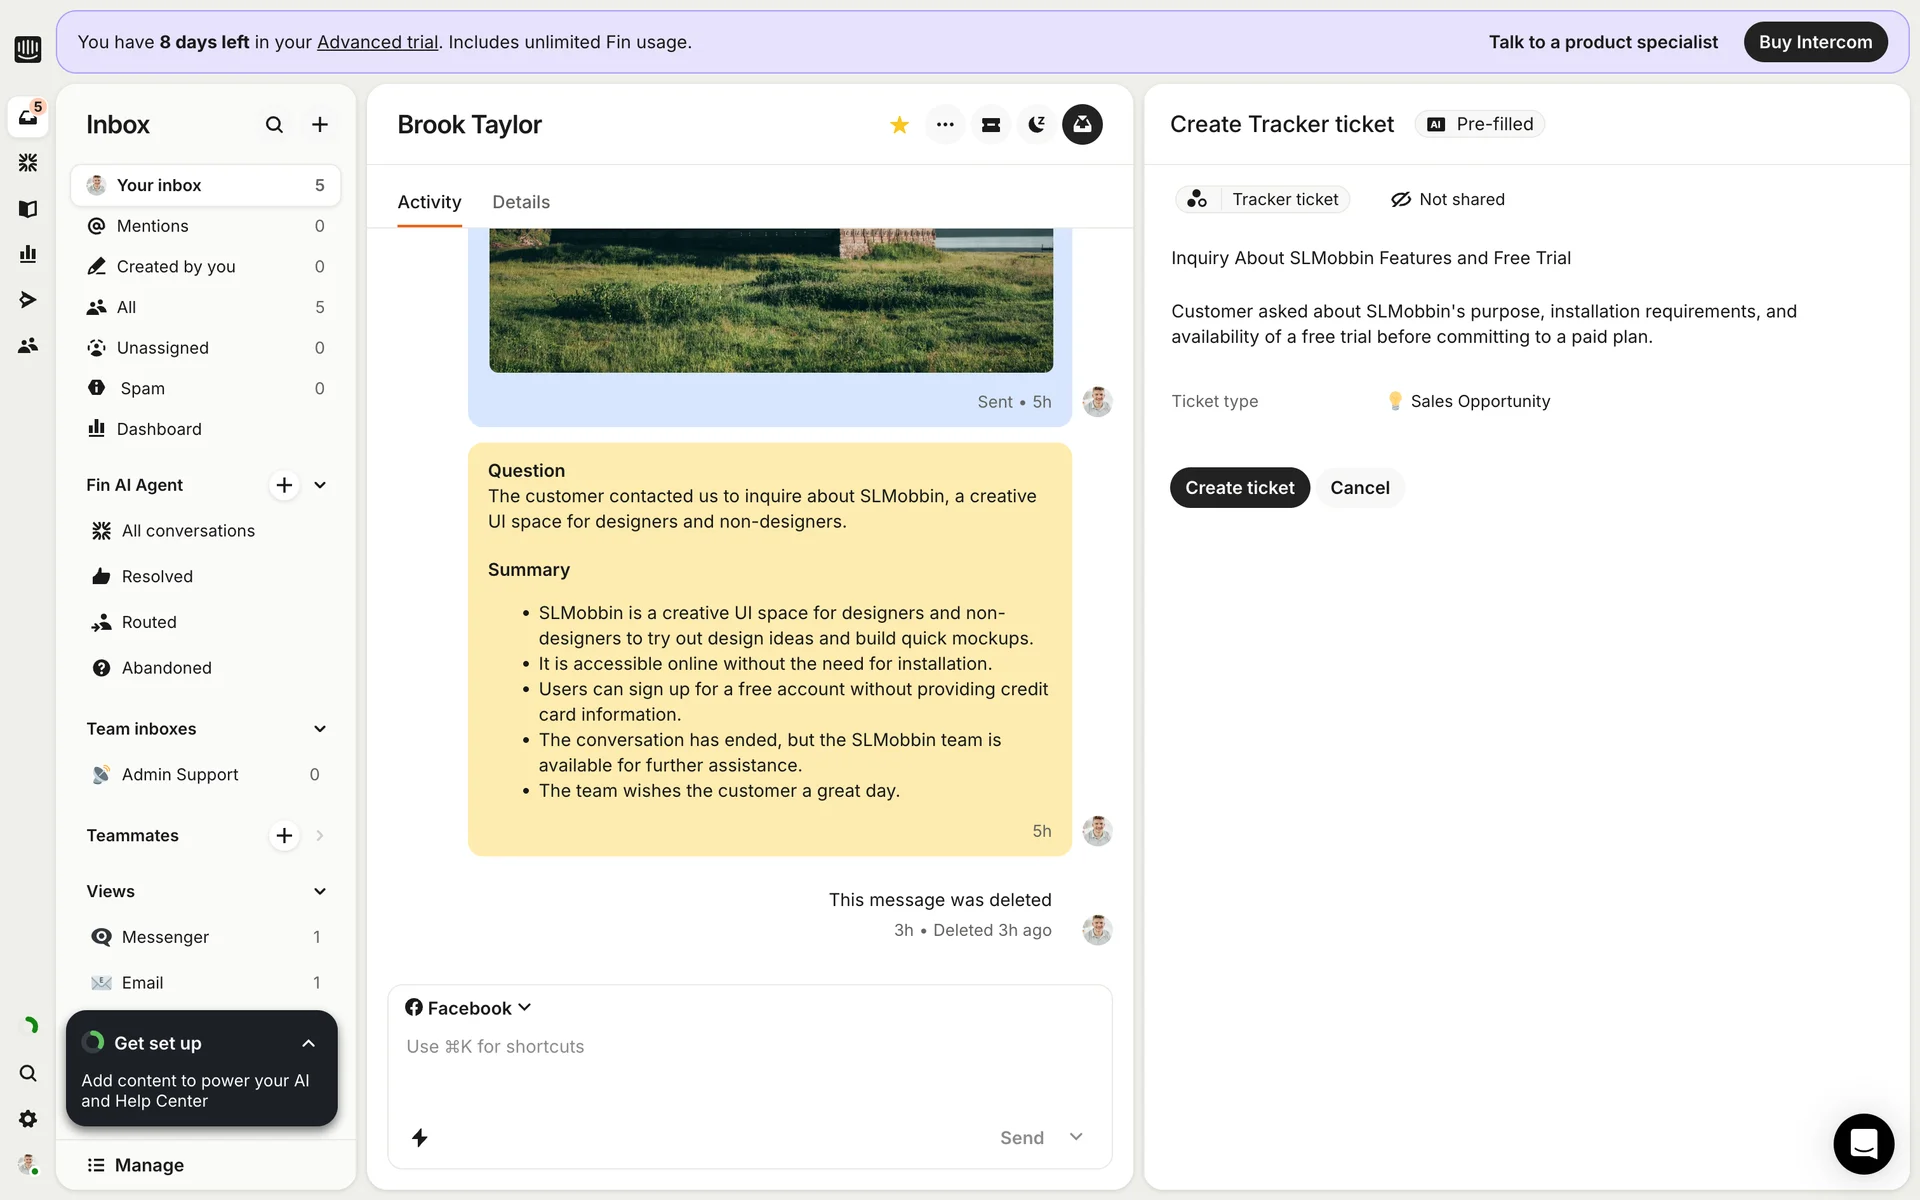Follow the Advanced trial link
Image resolution: width=1920 pixels, height=1200 pixels.
377,42
